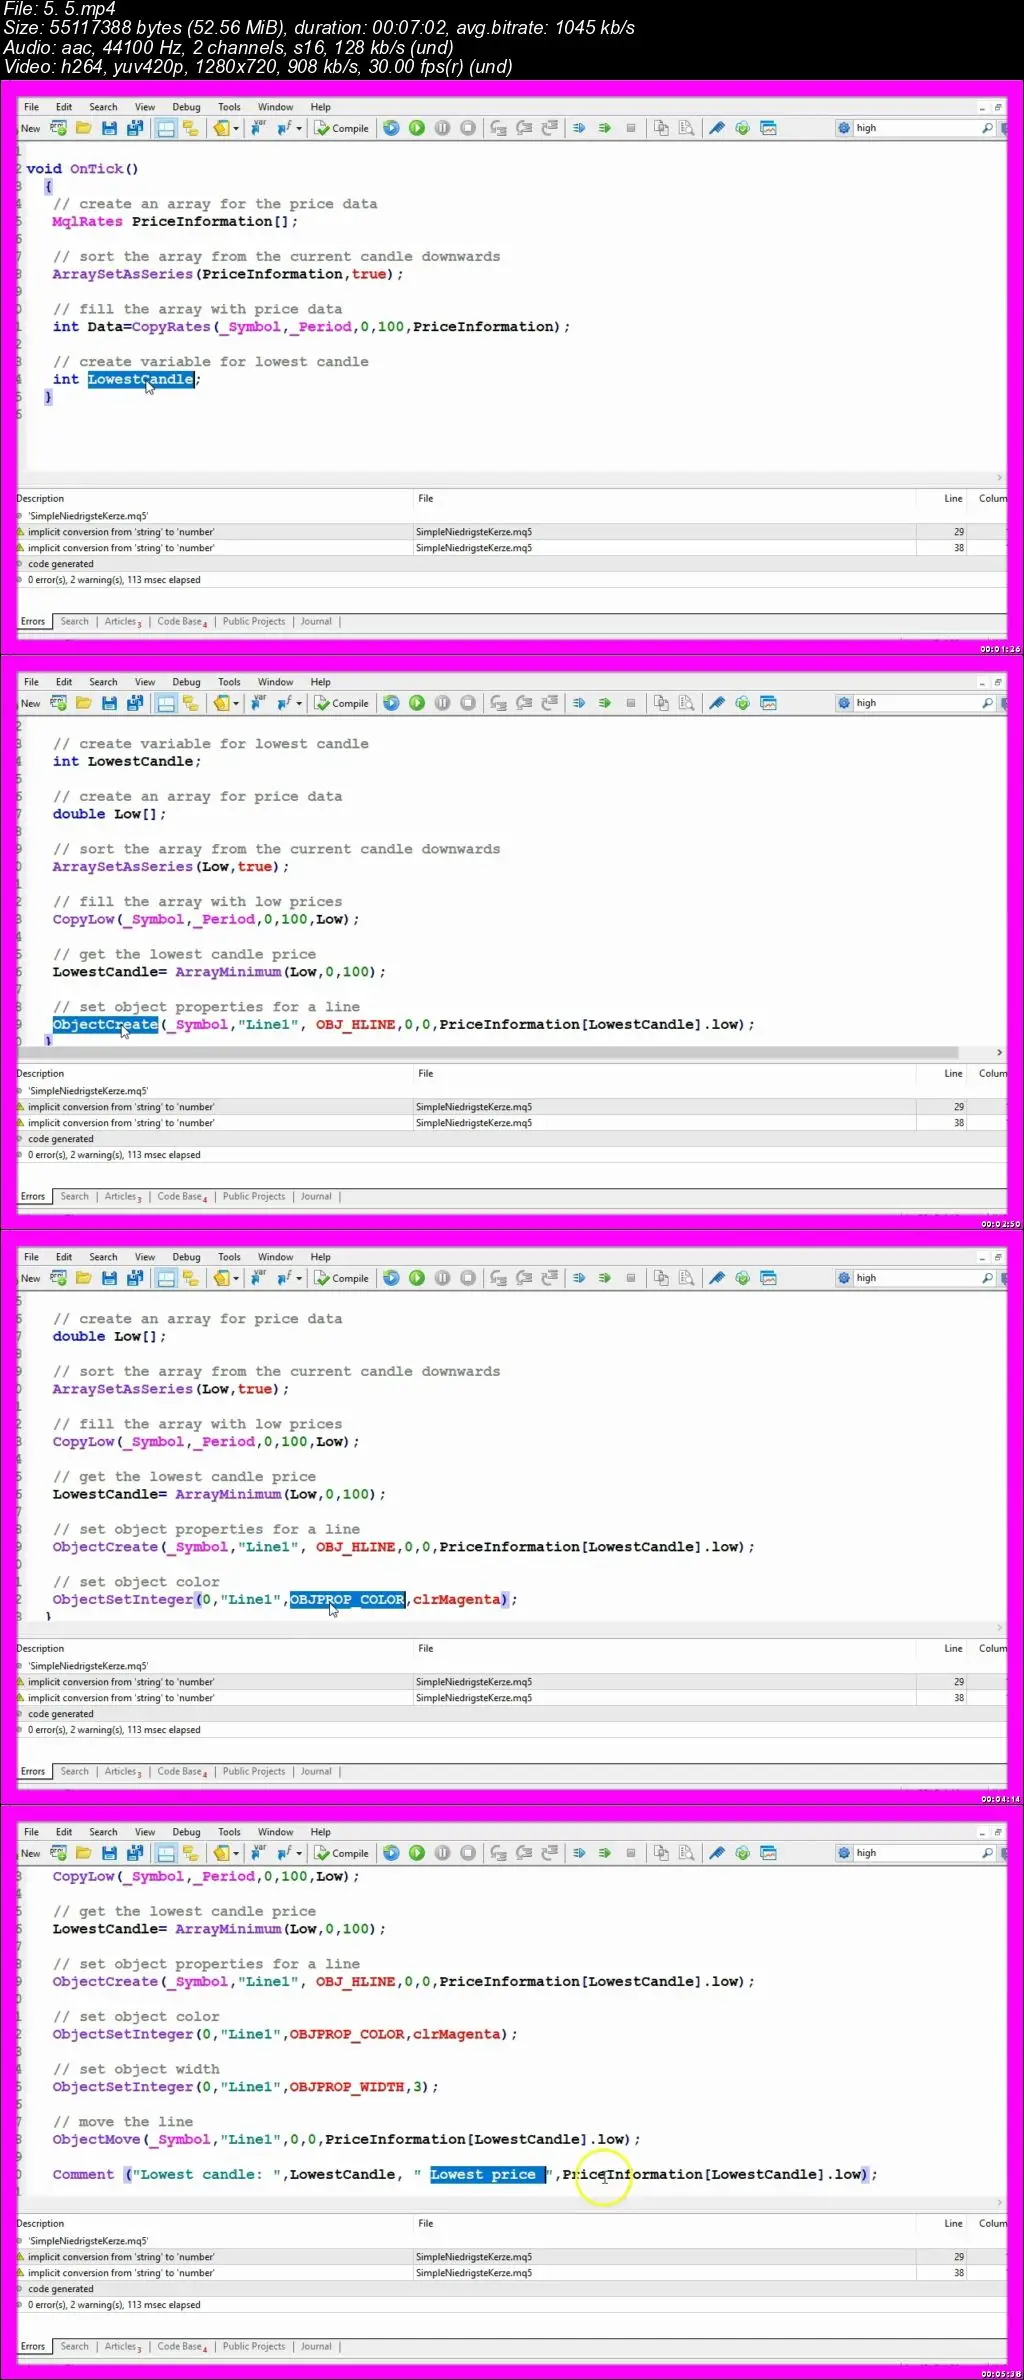Click the blue start-debugging icon in the 00:01:26 frame
Image resolution: width=1024 pixels, height=2380 pixels.
pyautogui.click(x=391, y=128)
